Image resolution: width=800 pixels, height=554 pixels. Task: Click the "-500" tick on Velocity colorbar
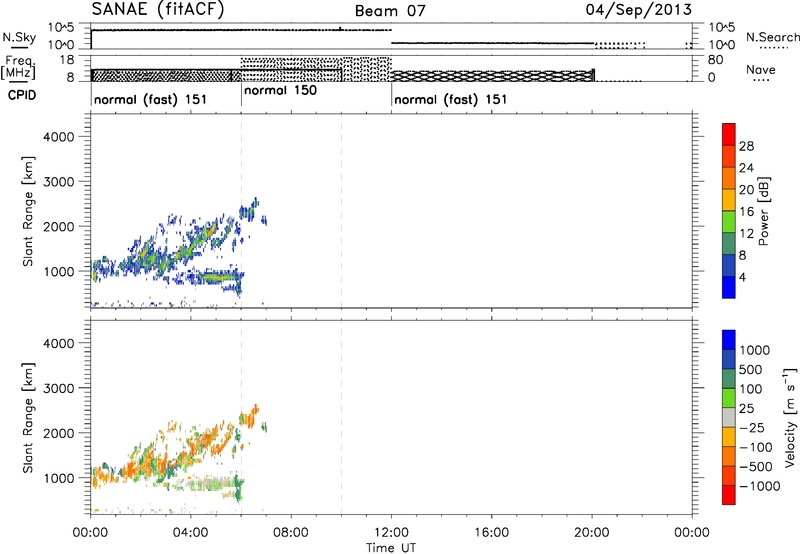(756, 466)
